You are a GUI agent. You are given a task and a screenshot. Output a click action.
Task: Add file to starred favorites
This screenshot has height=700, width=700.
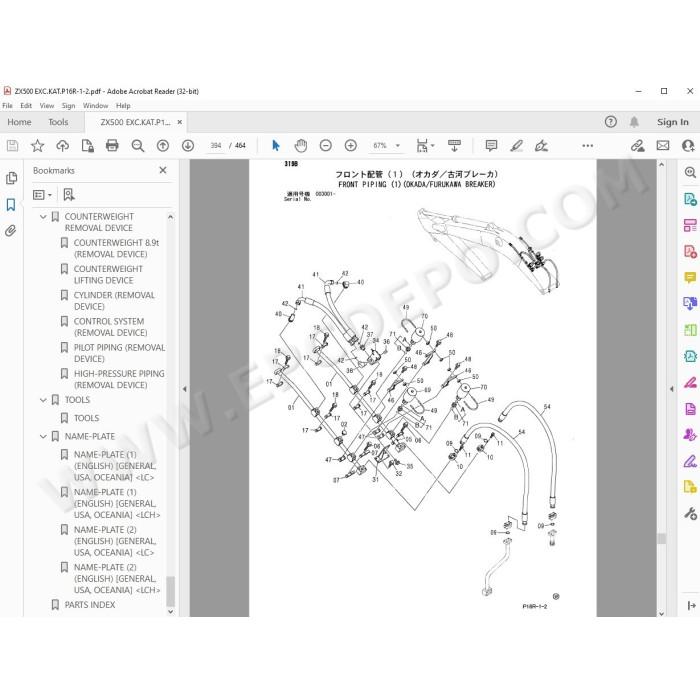click(38, 145)
